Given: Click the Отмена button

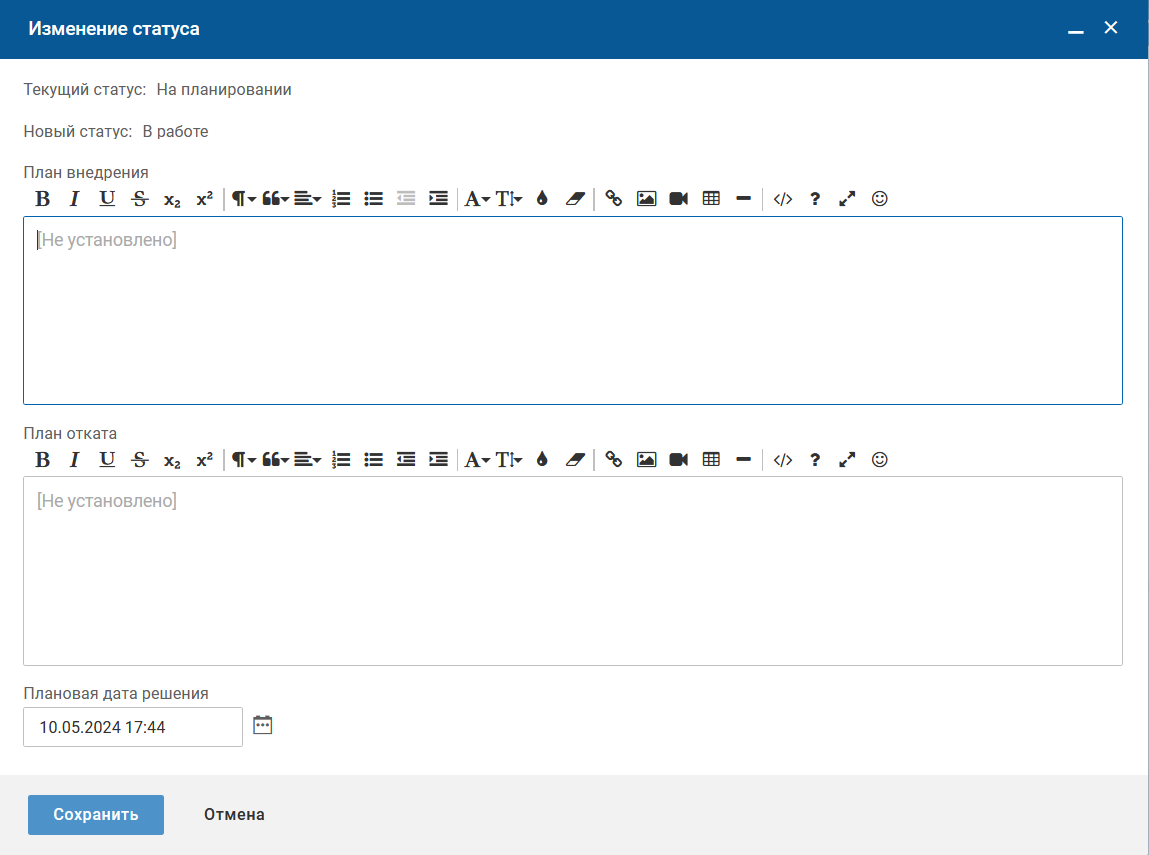Looking at the screenshot, I should [x=234, y=814].
